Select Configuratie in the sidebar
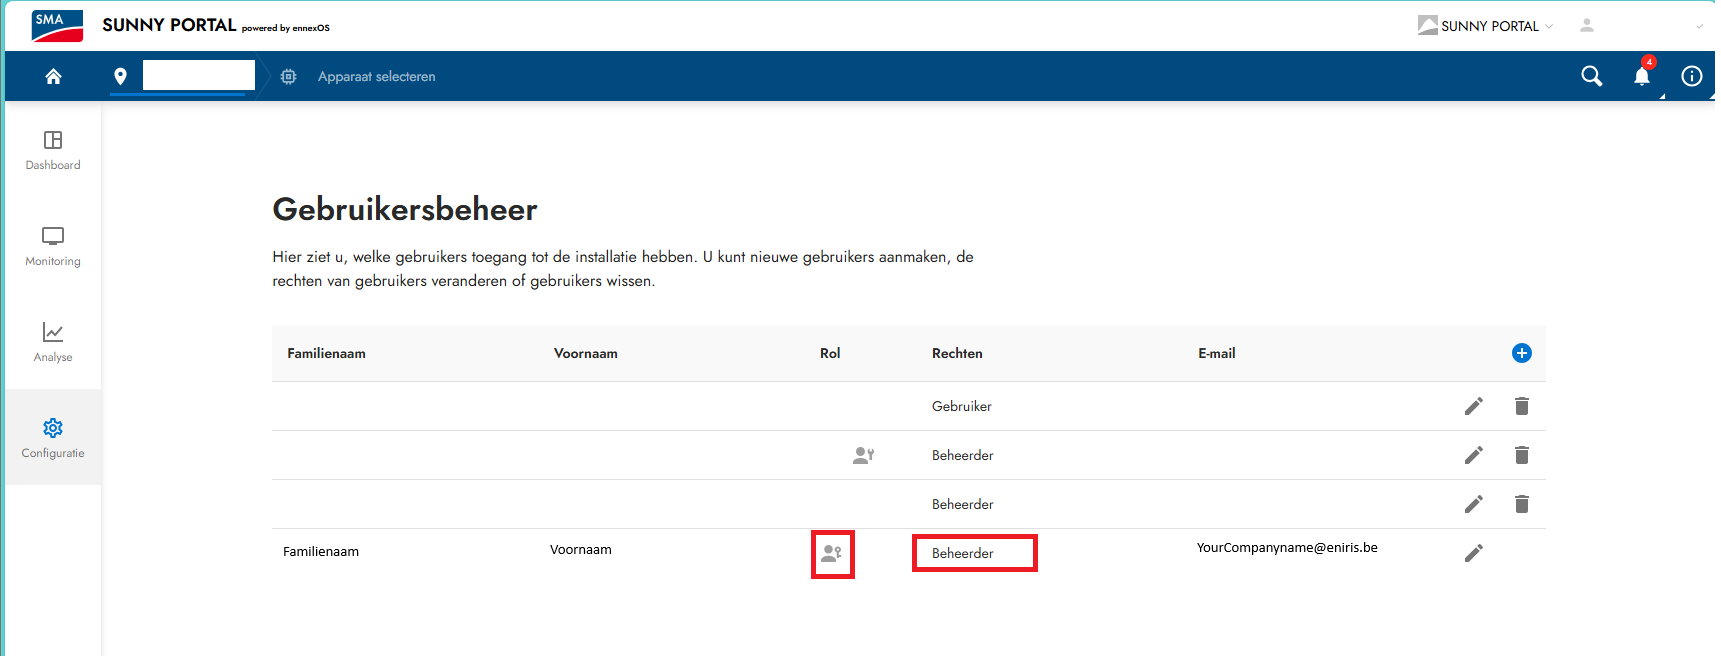 53,438
